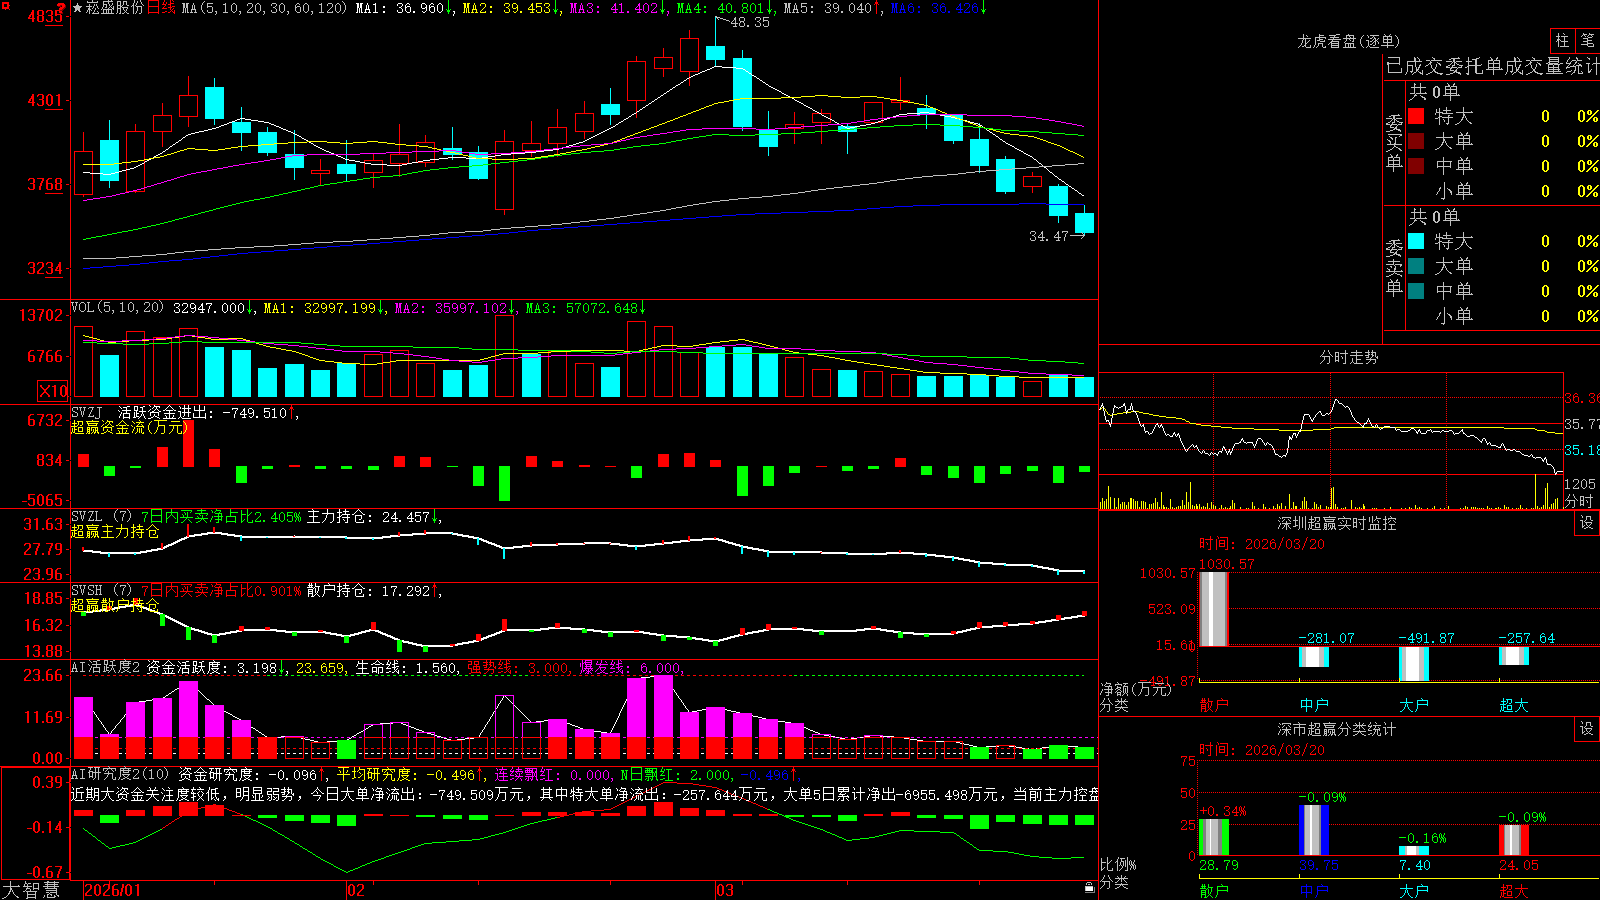Click the 散户持仓: 17.292 reading
The height and width of the screenshot is (900, 1600).
(368, 591)
